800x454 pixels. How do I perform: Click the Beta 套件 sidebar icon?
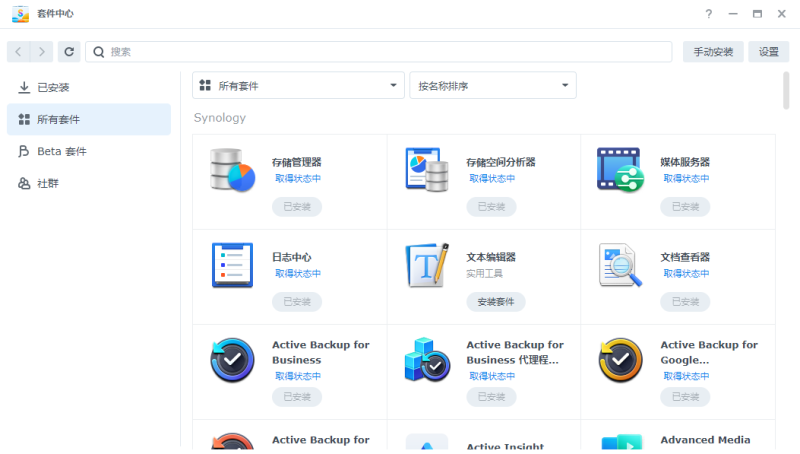[24, 151]
